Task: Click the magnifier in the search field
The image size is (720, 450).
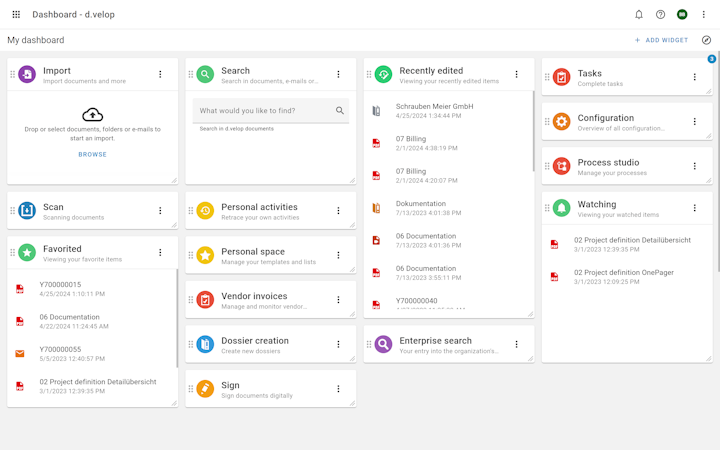Action: tap(340, 110)
